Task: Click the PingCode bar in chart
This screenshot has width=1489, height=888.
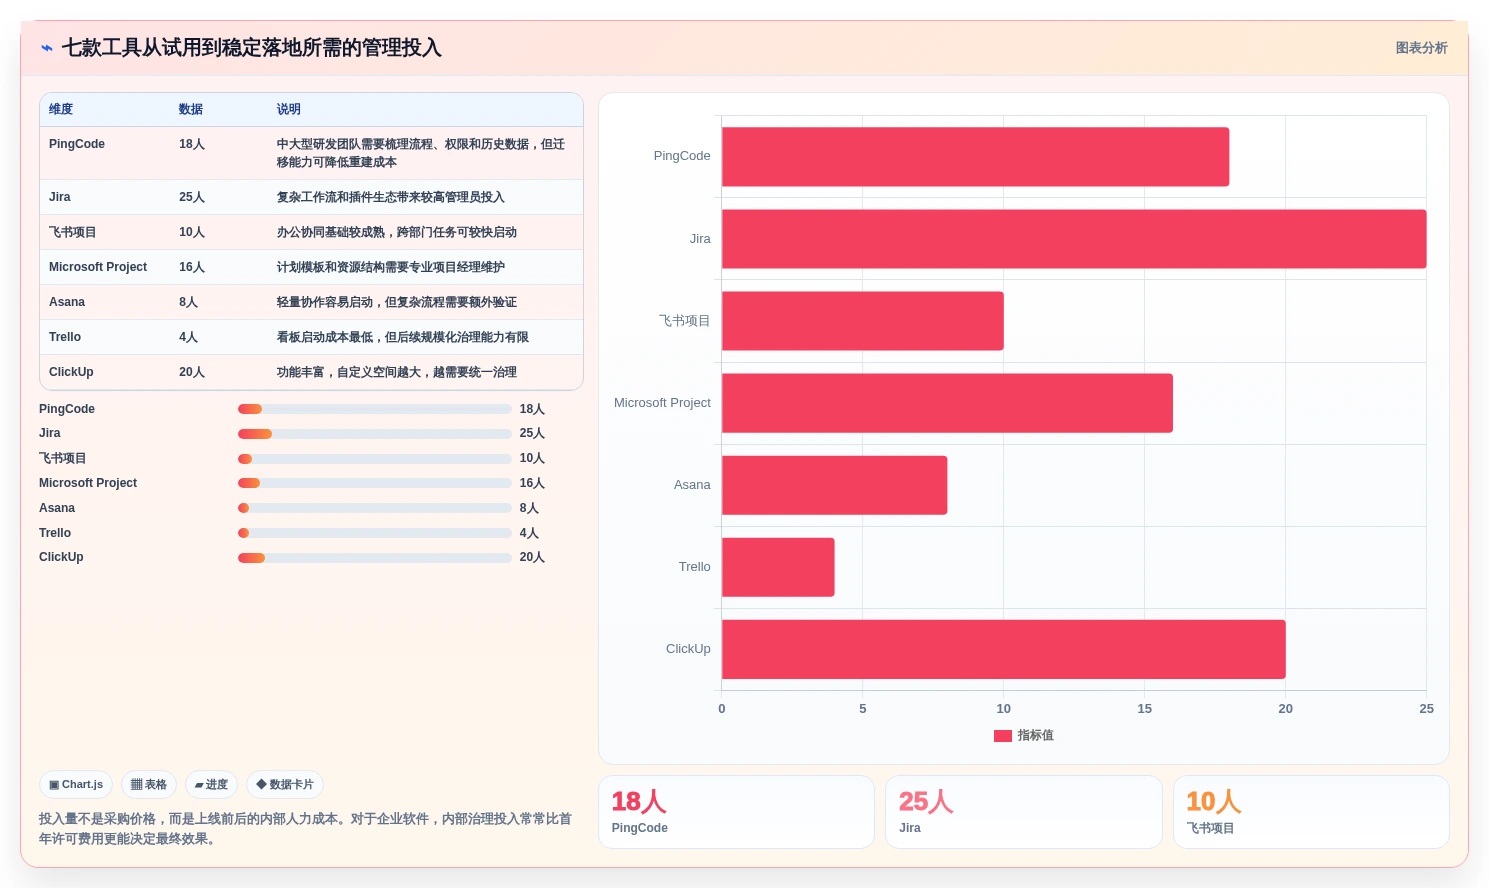Action: tap(975, 157)
